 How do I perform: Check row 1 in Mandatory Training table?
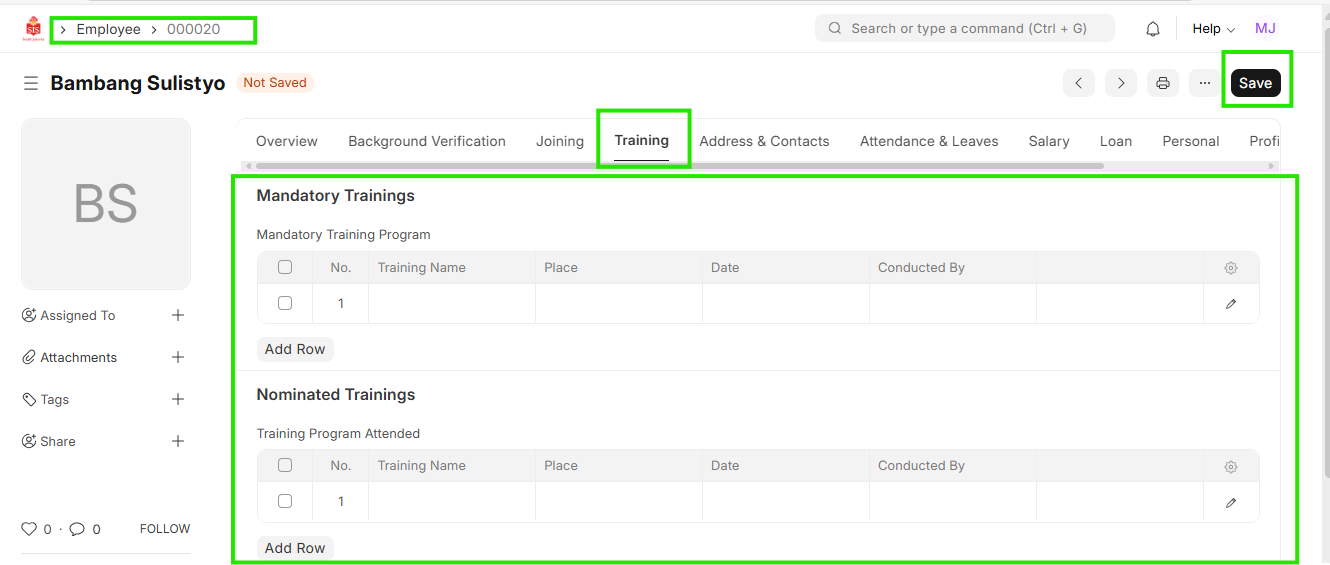(285, 303)
